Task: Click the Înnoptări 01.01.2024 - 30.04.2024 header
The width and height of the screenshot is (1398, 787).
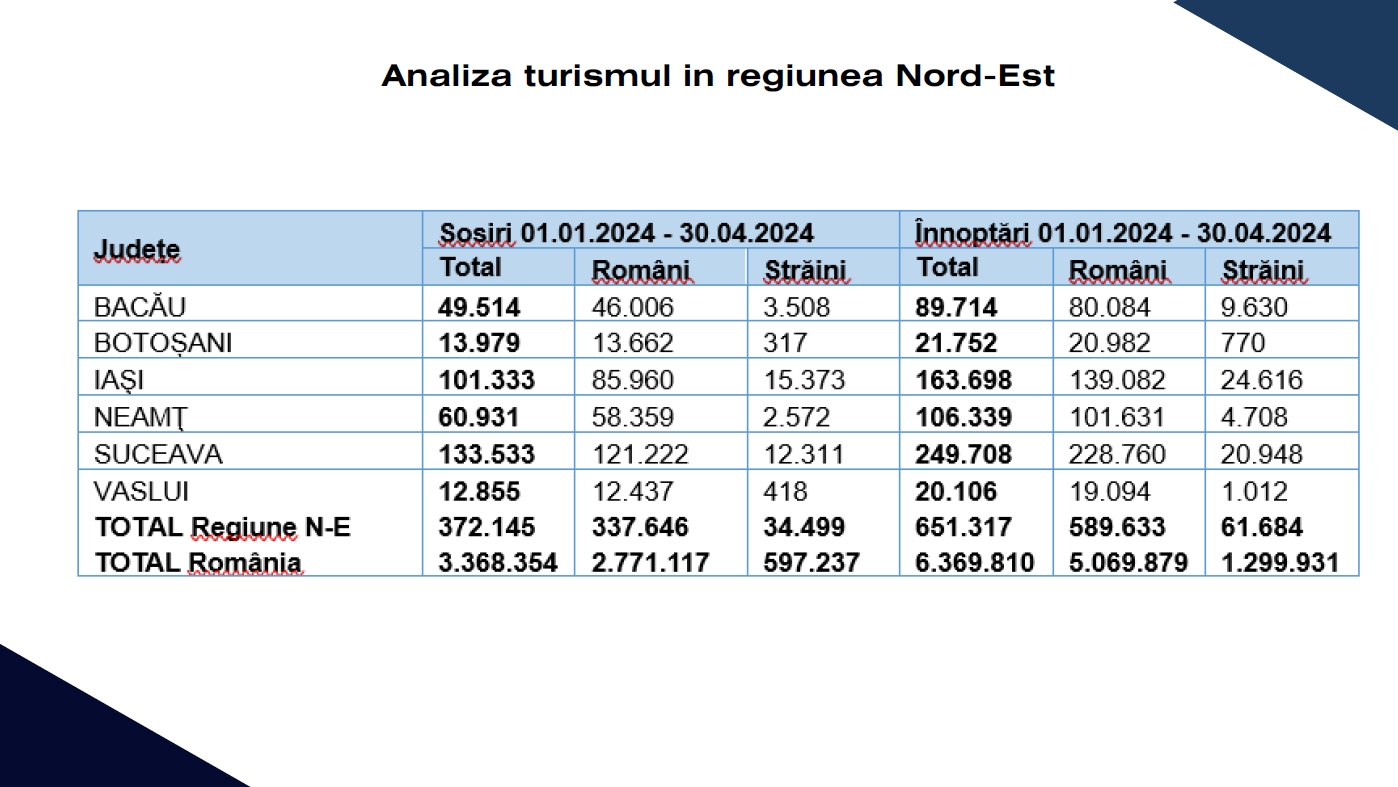Action: click(1123, 233)
